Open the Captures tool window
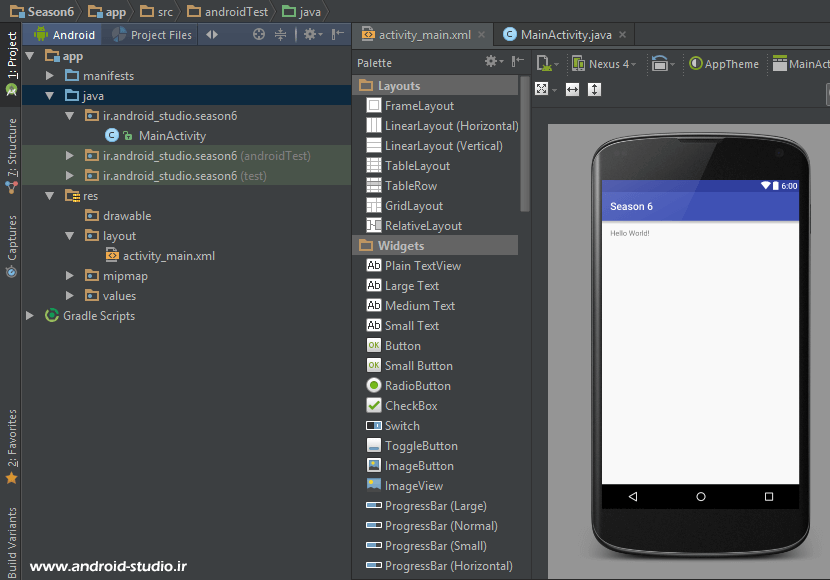This screenshot has height=580, width=830. [11, 246]
